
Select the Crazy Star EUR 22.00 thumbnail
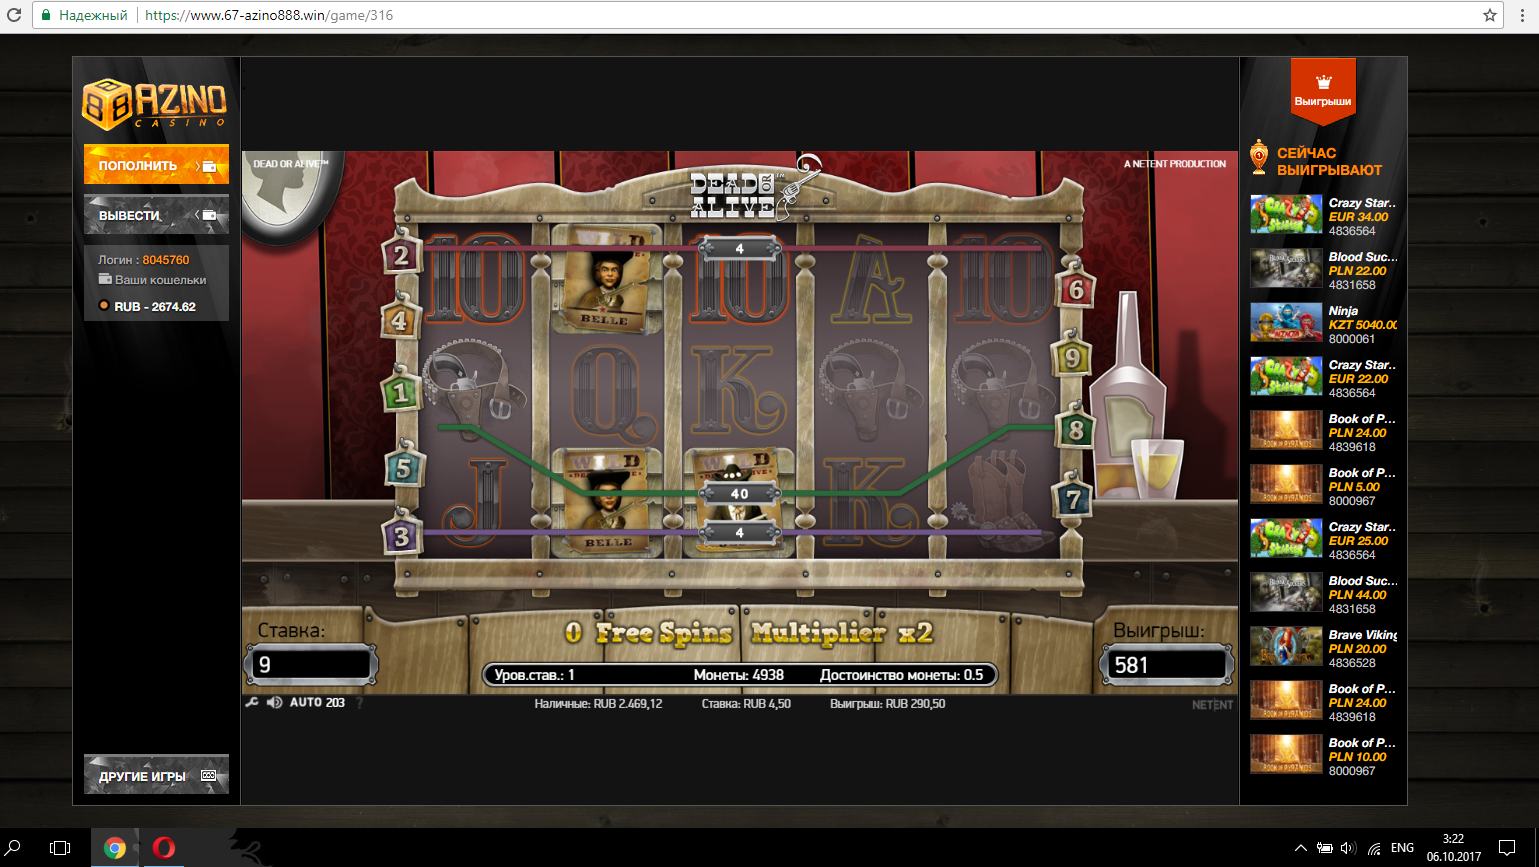coord(1286,377)
